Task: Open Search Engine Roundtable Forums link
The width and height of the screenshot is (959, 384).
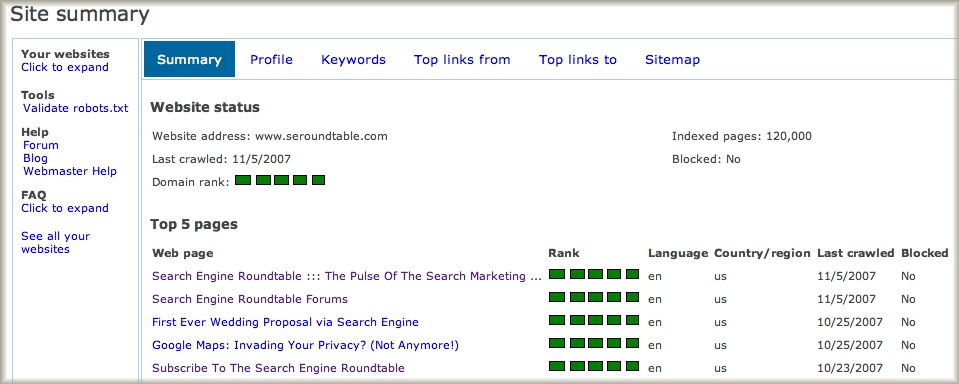Action: pyautogui.click(x=250, y=299)
